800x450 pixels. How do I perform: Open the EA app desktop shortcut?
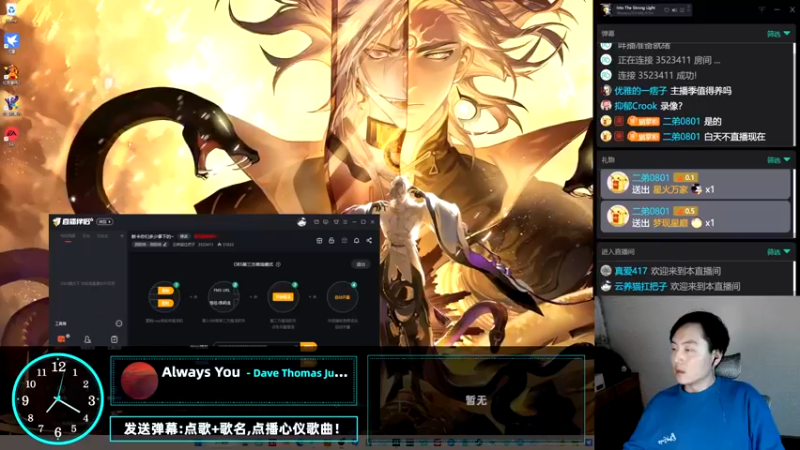click(x=11, y=135)
